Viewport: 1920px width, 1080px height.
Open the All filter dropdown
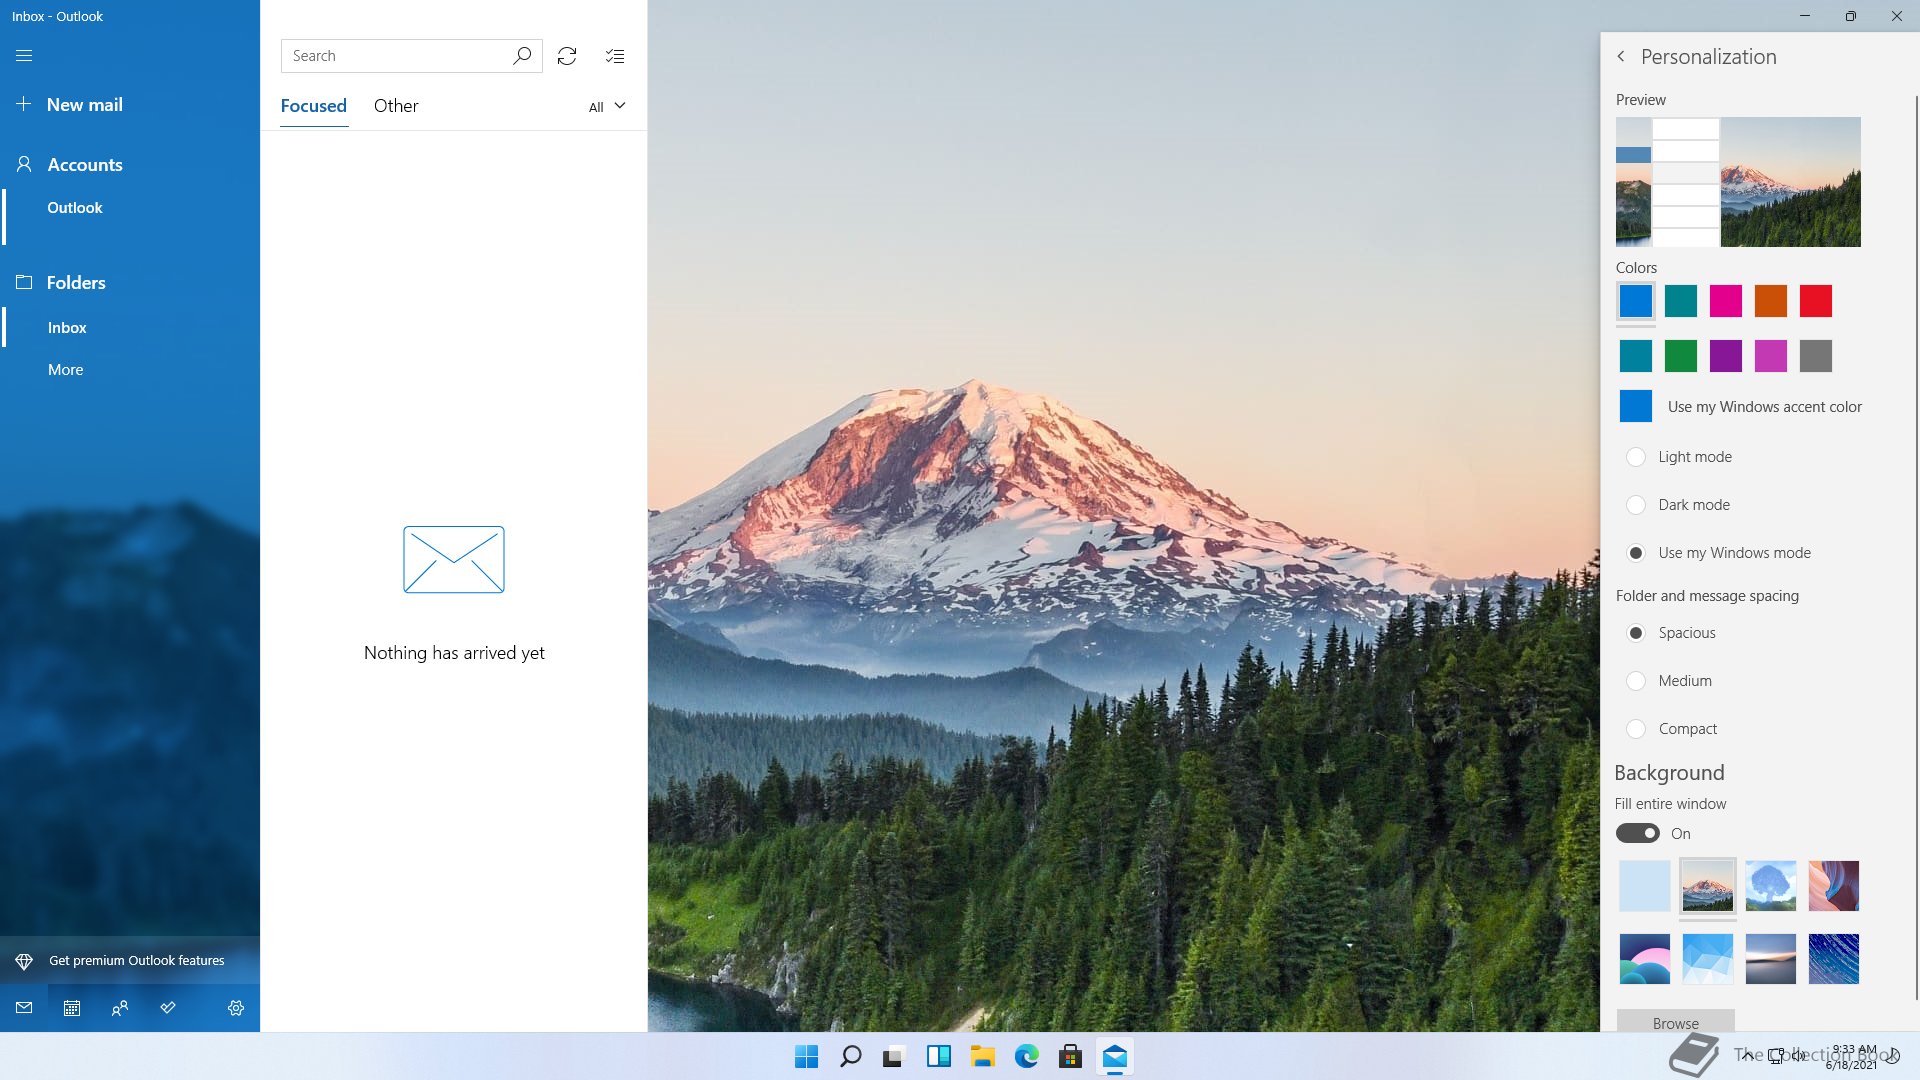[x=607, y=106]
